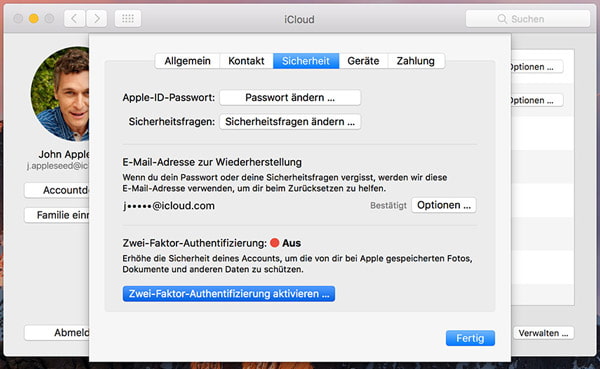Switch to the Kontakt tab
This screenshot has height=369, width=600.
(246, 61)
